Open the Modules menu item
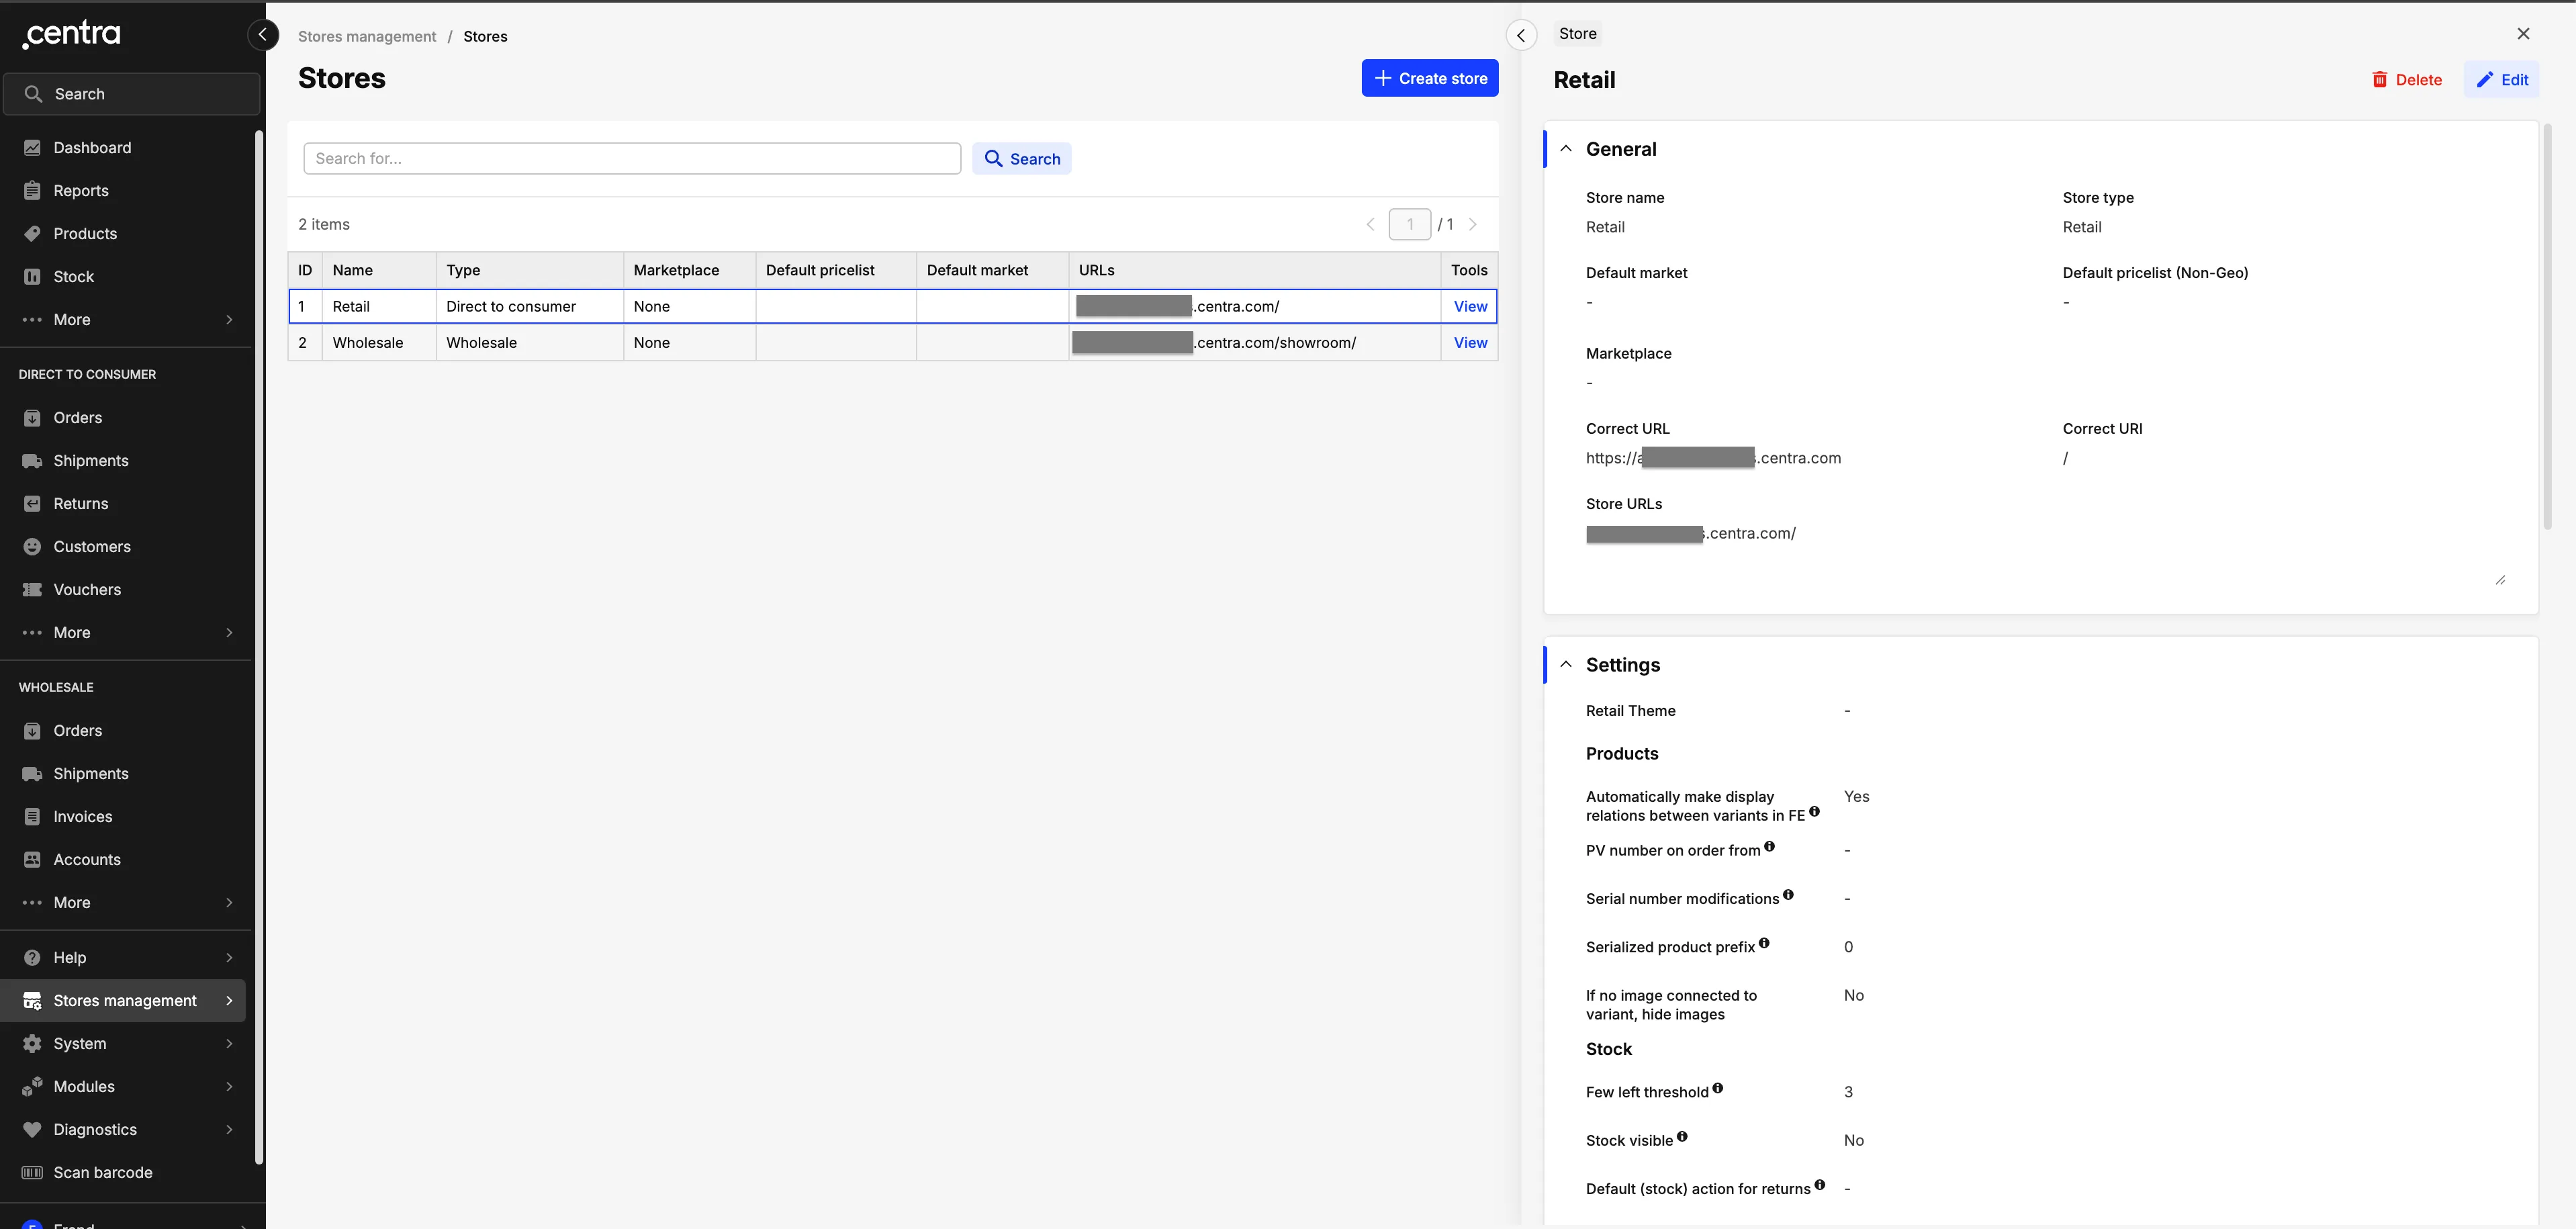Viewport: 2576px width, 1229px height. pyautogui.click(x=84, y=1087)
